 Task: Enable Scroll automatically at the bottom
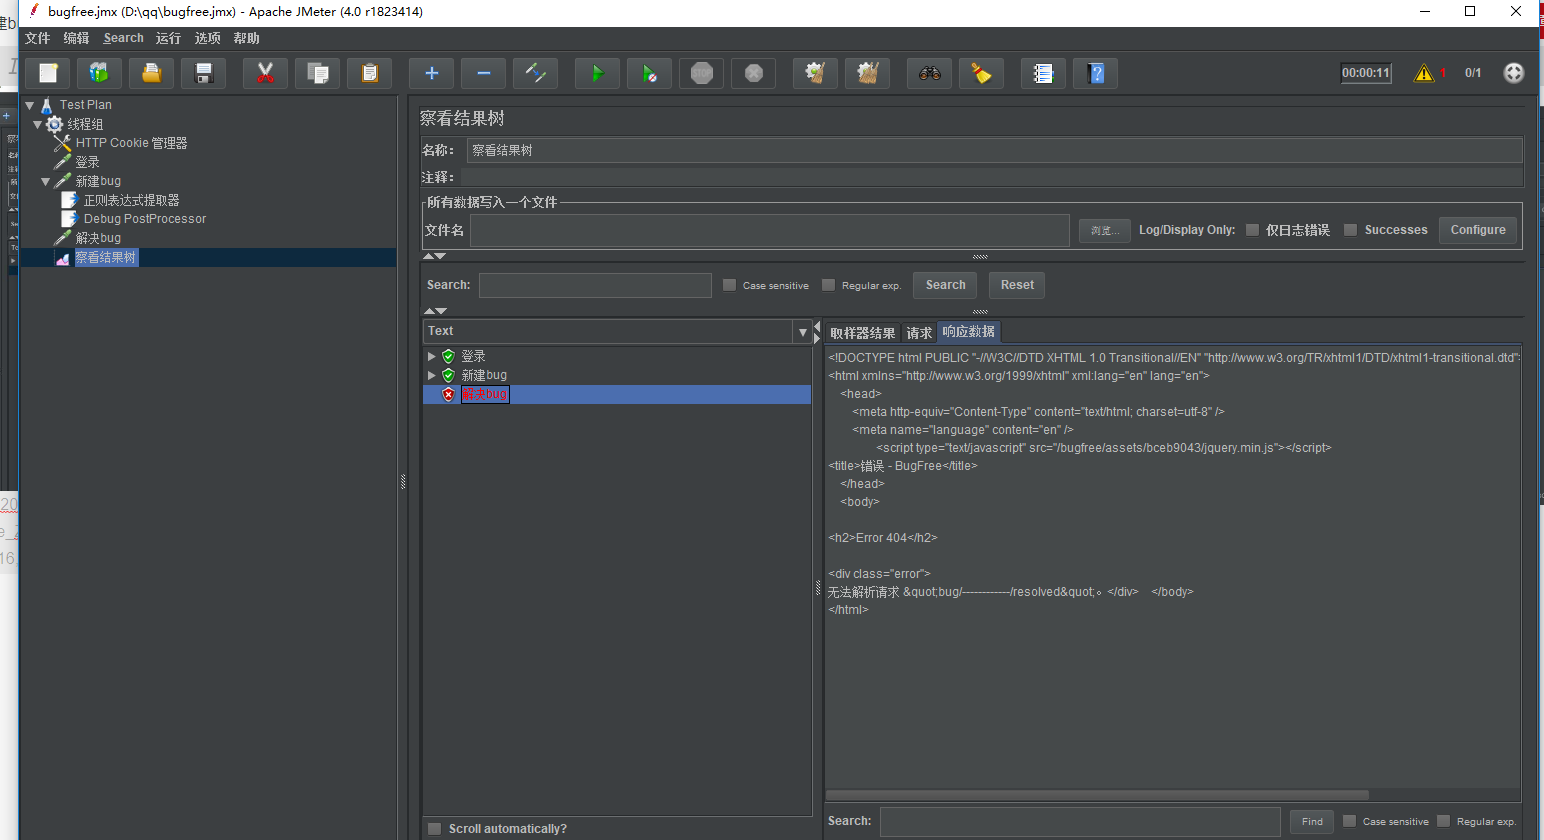[x=434, y=828]
